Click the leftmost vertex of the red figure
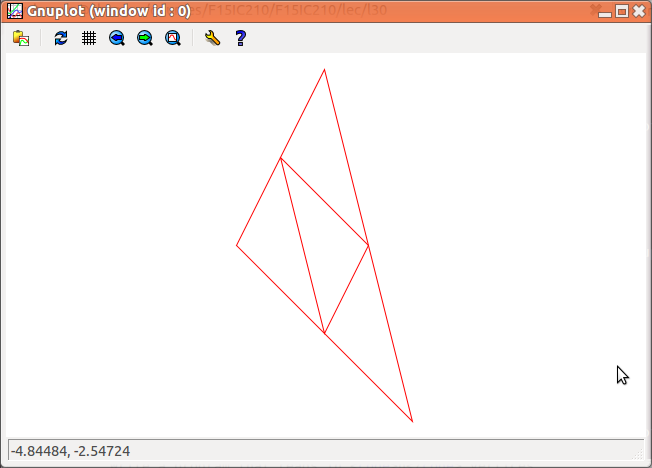This screenshot has width=652, height=468. [x=237, y=245]
